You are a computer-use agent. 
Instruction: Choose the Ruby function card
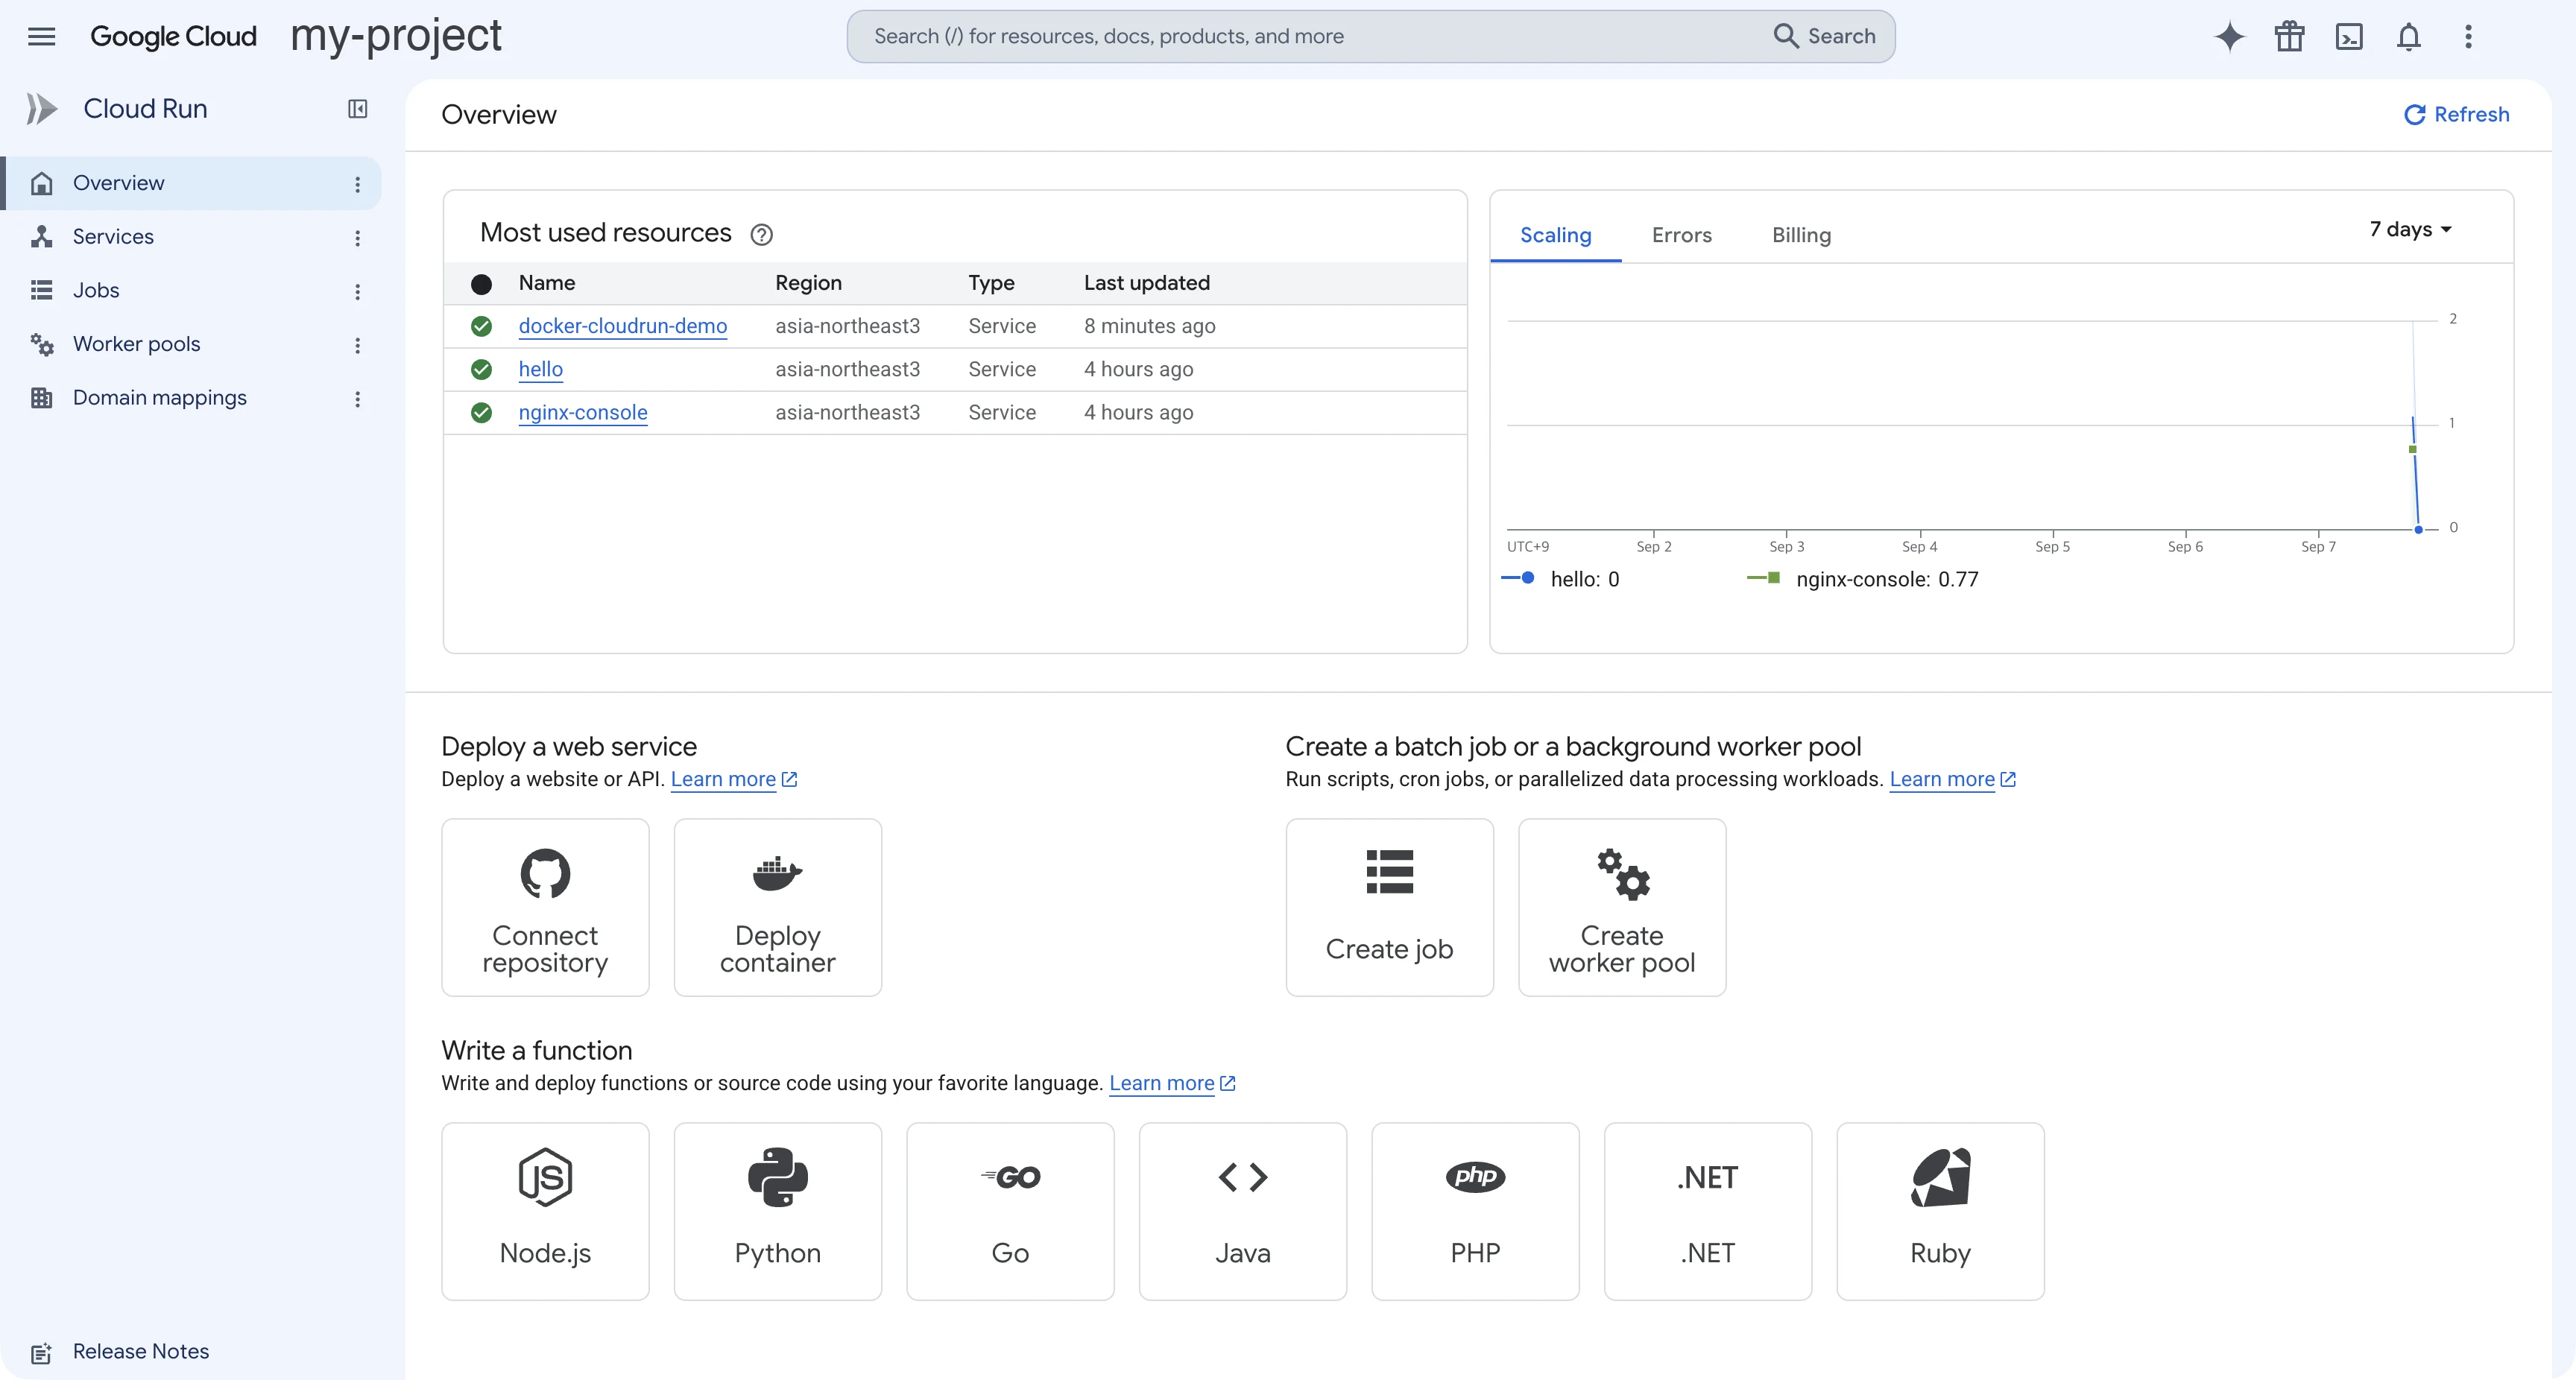pyautogui.click(x=1940, y=1211)
